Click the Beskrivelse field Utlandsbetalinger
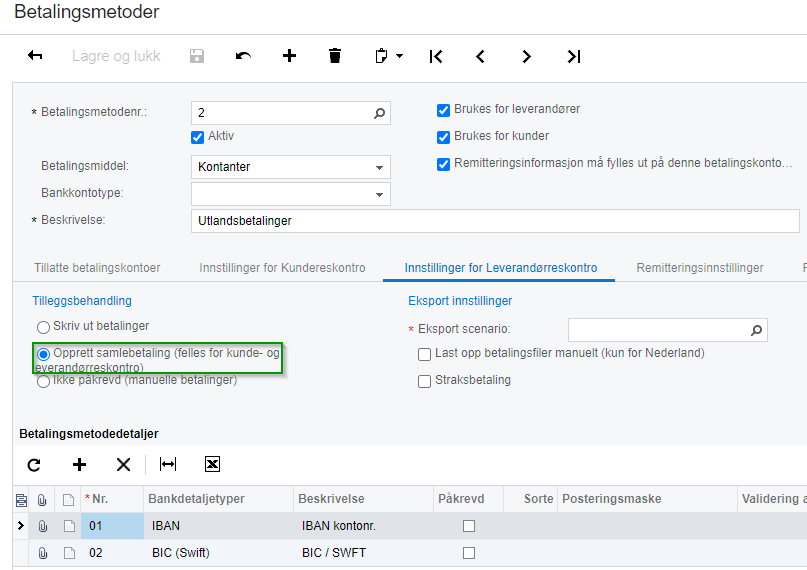 coord(495,221)
